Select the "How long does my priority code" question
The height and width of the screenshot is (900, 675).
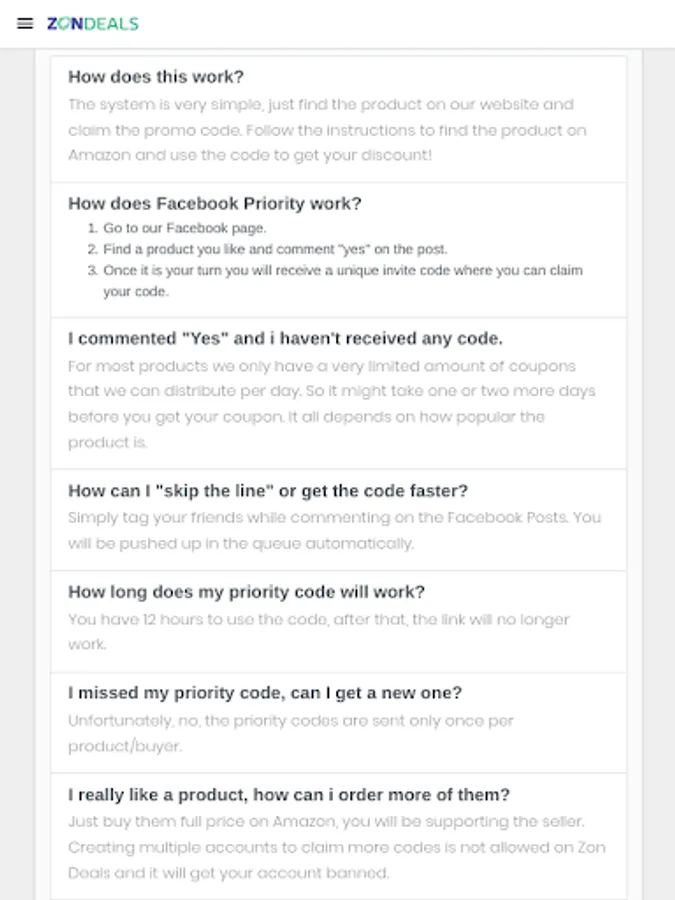point(246,592)
